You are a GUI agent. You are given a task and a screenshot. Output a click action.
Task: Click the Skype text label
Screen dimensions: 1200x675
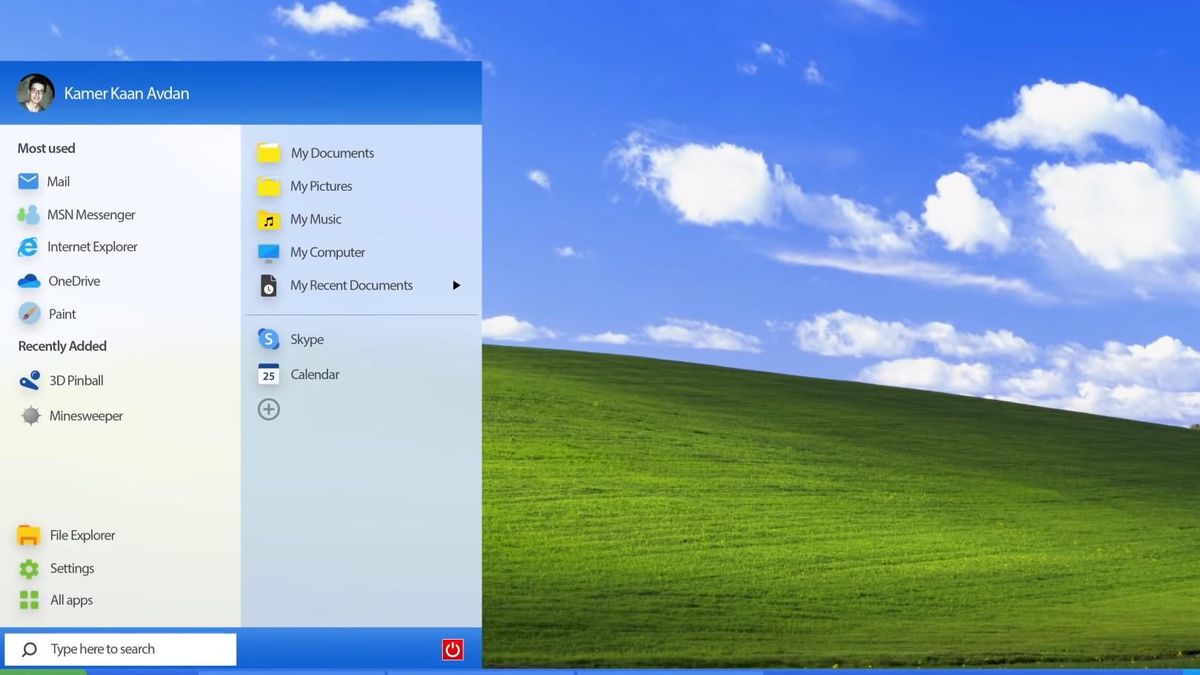pos(307,340)
